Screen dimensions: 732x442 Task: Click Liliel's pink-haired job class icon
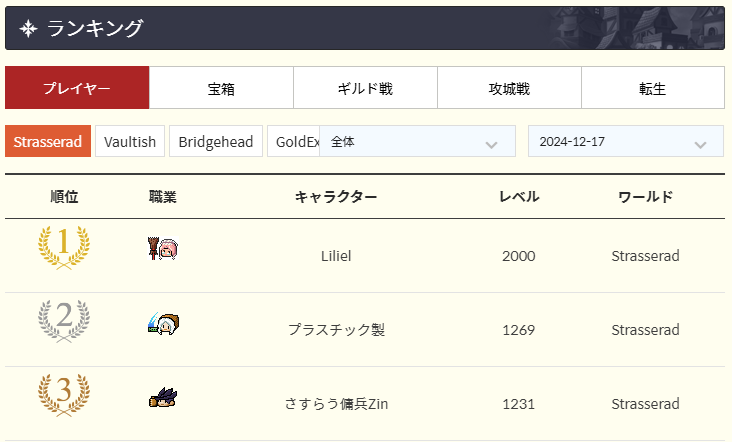[x=163, y=248]
